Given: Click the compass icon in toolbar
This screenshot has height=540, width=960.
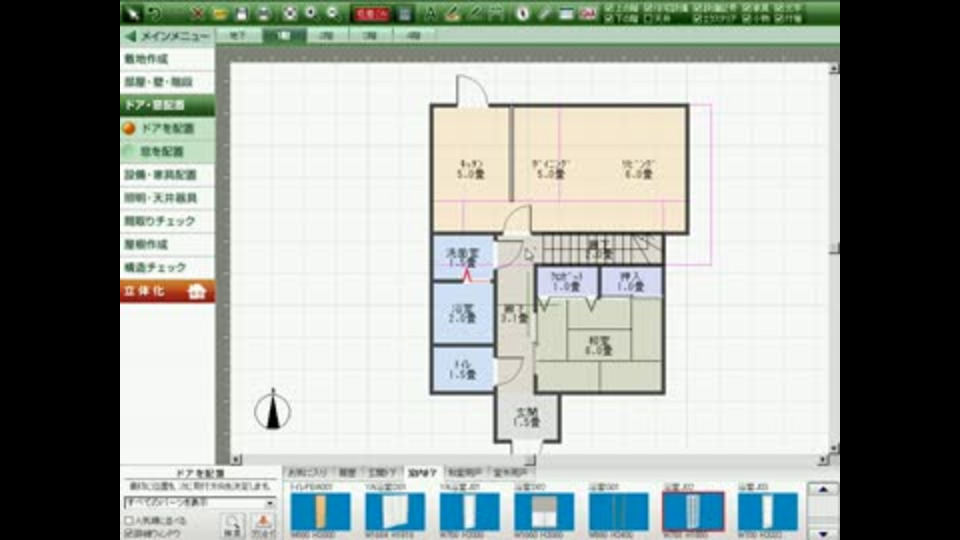Looking at the screenshot, I should coord(522,13).
